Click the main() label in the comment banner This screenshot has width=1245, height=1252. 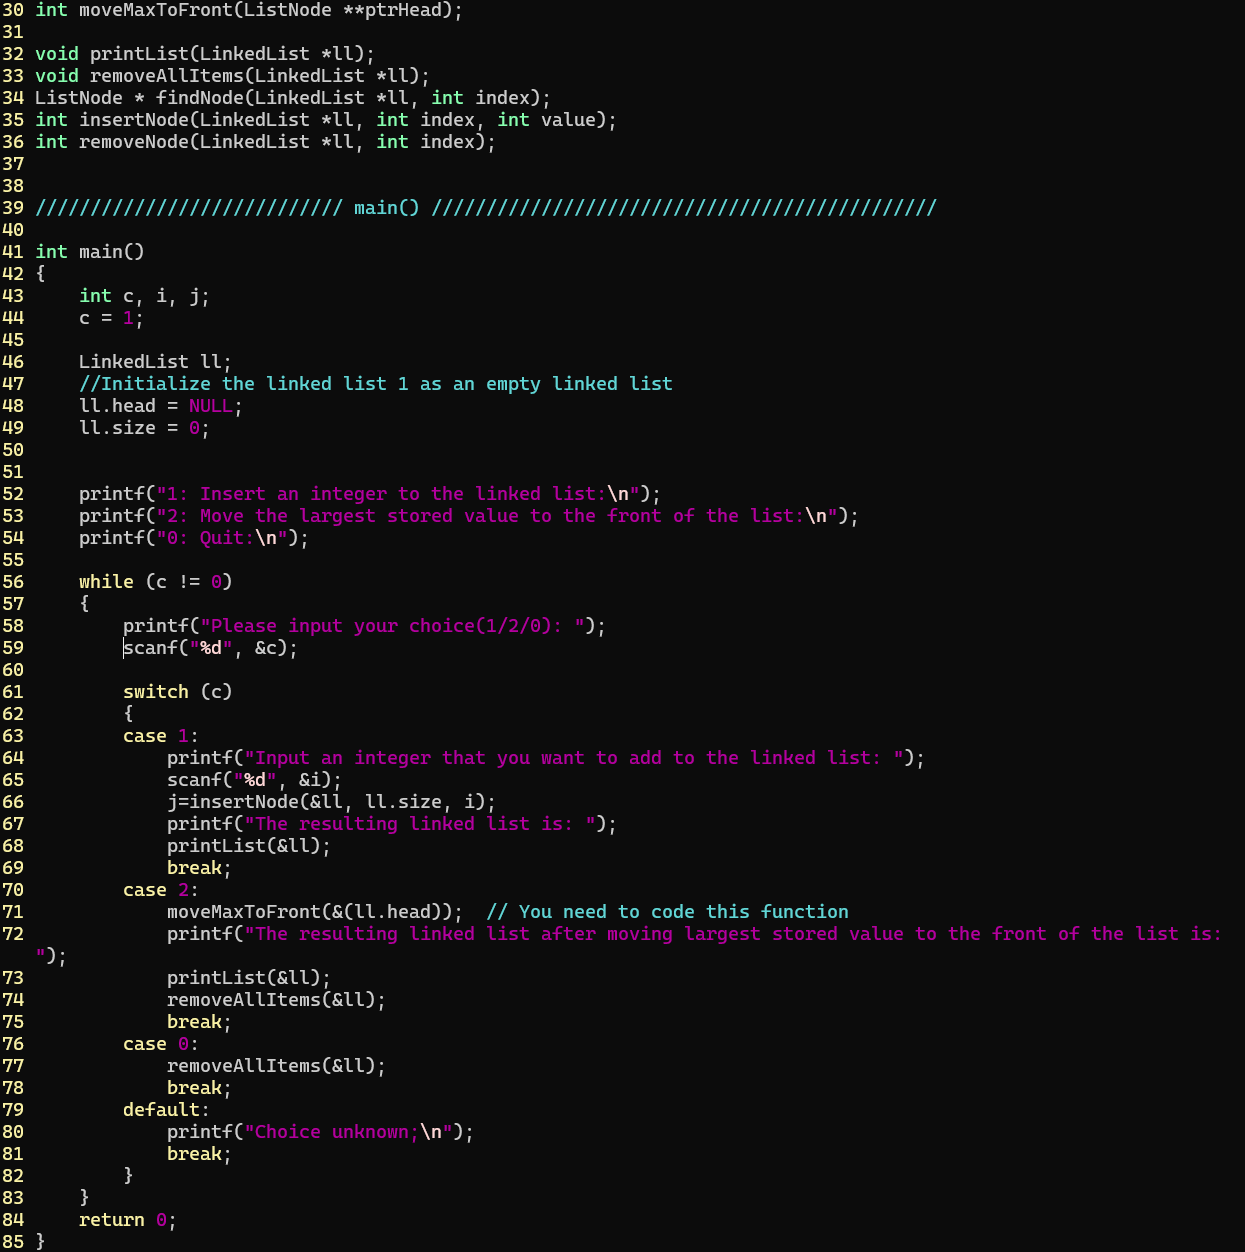point(387,208)
